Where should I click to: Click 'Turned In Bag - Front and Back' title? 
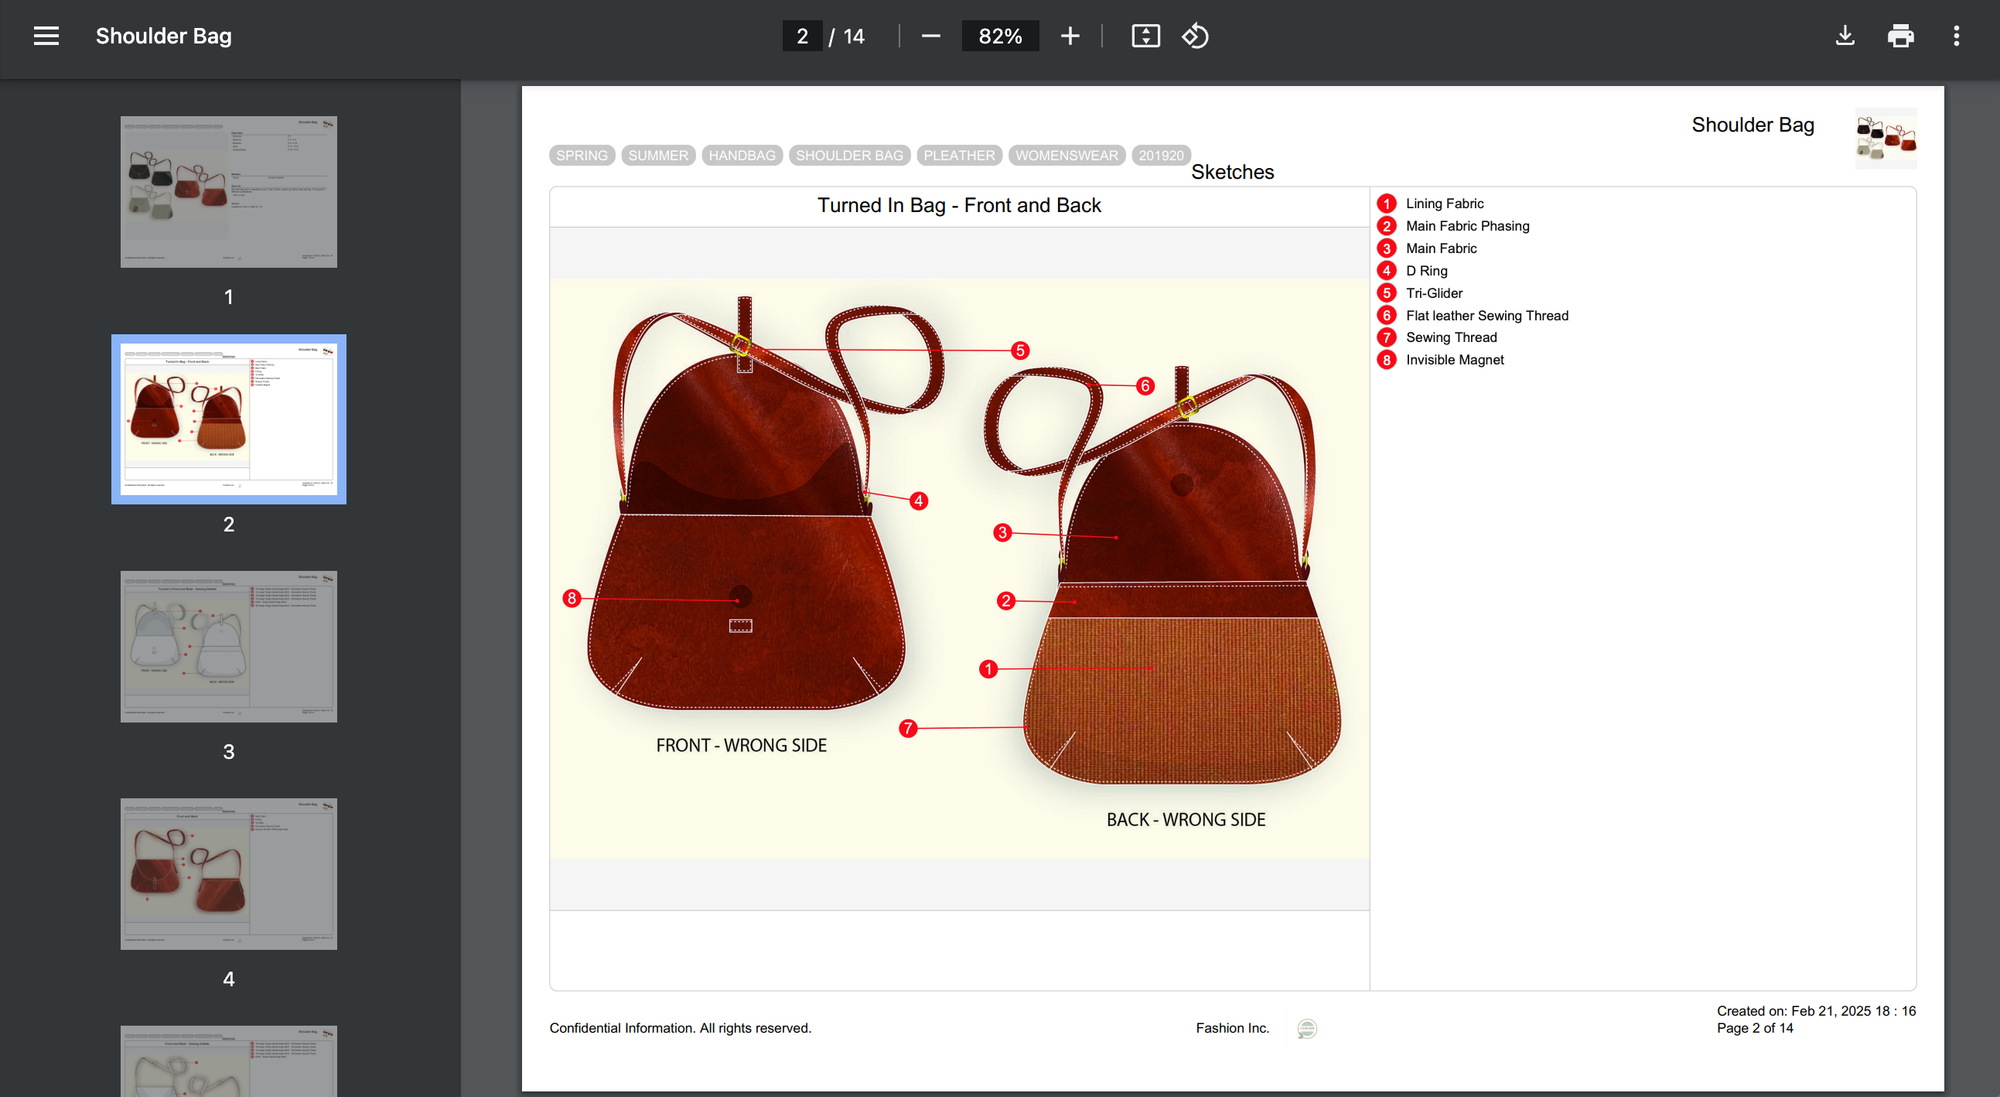point(959,205)
